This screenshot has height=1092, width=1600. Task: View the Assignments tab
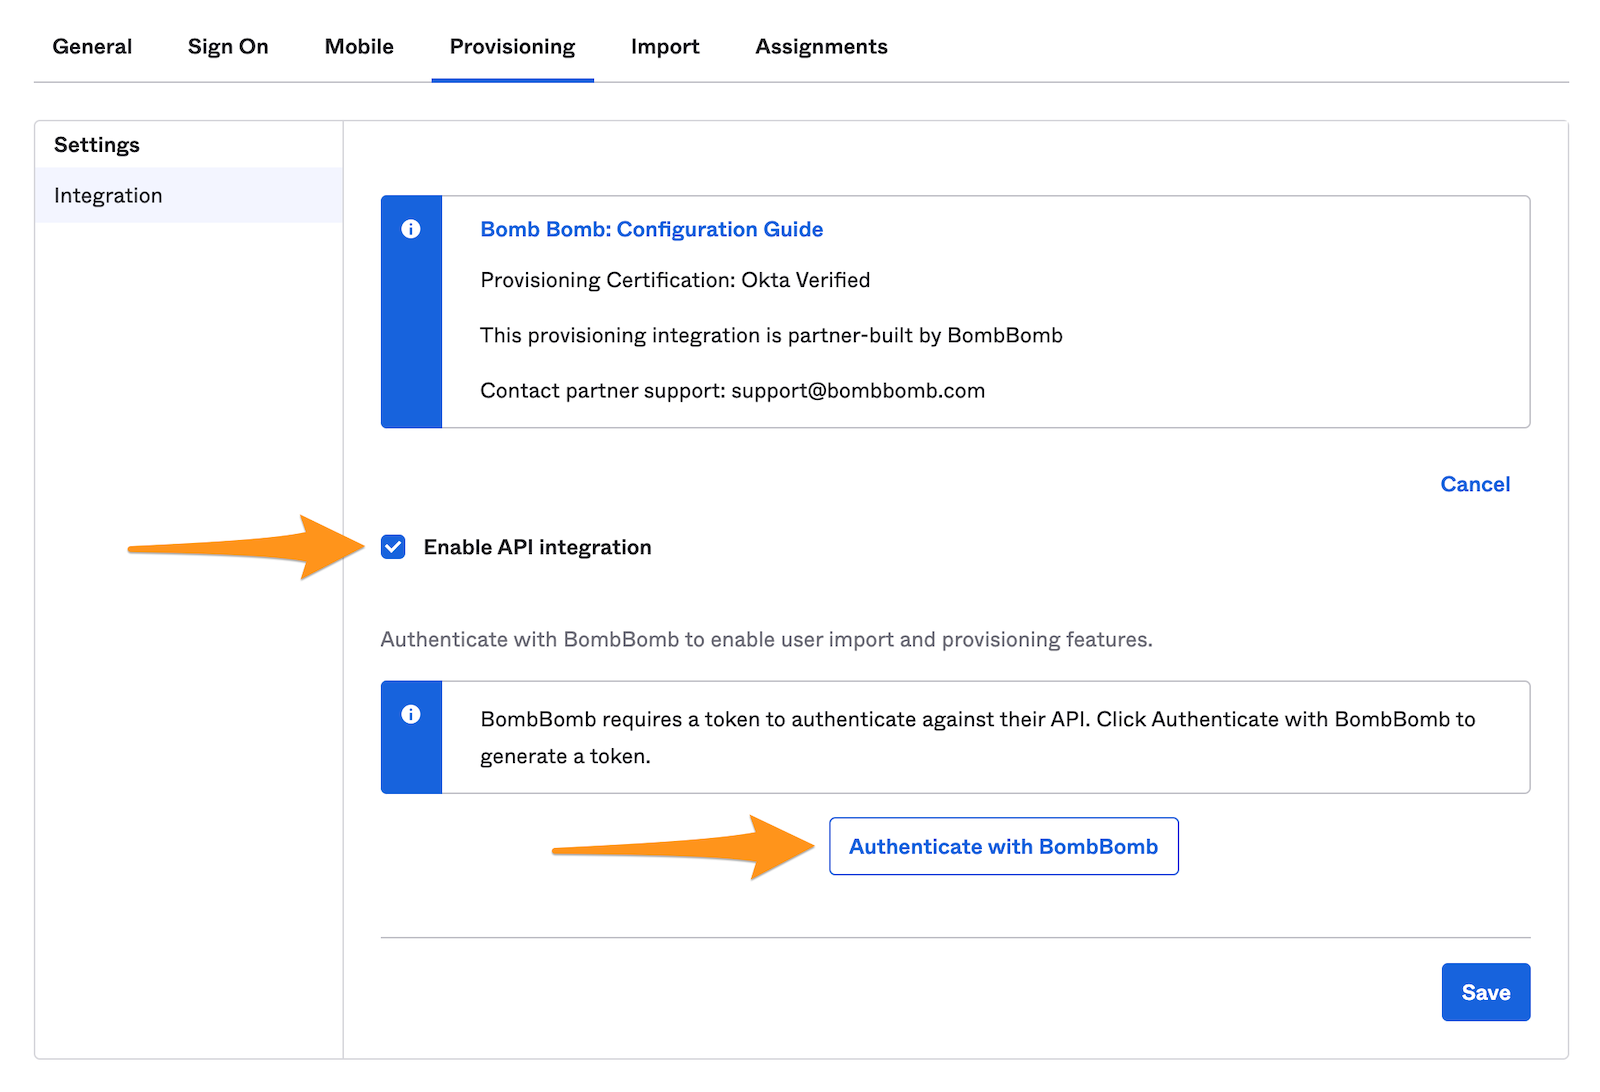(821, 47)
